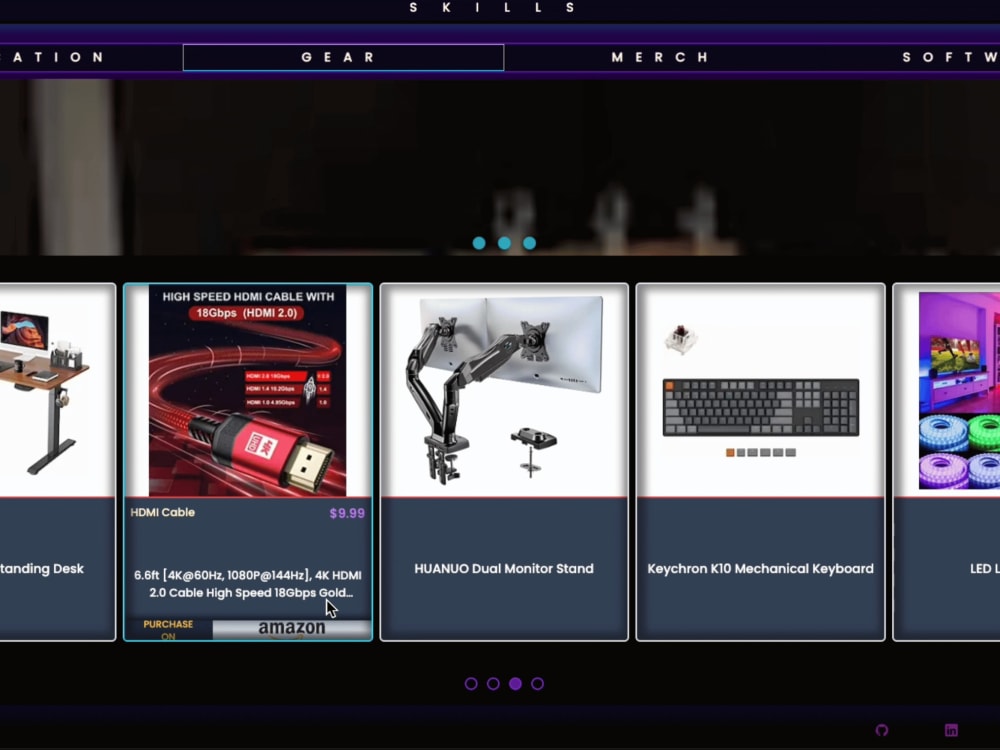Go to second product carousel page dot
Viewport: 1000px width, 750px height.
pyautogui.click(x=493, y=684)
